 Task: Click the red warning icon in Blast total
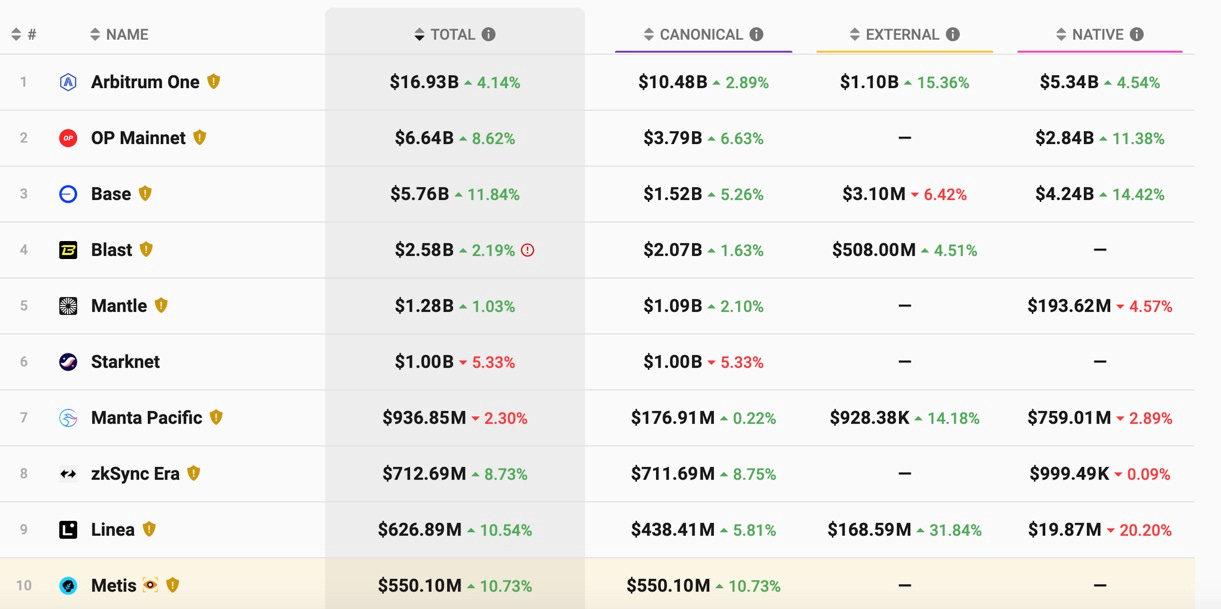pos(528,250)
